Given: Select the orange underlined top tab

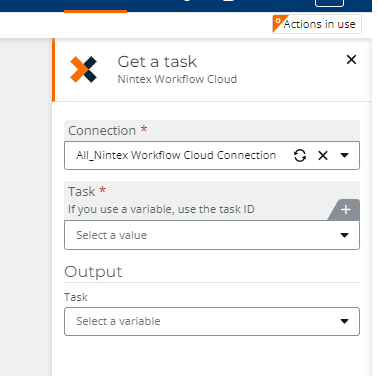Looking at the screenshot, I should point(95,6).
